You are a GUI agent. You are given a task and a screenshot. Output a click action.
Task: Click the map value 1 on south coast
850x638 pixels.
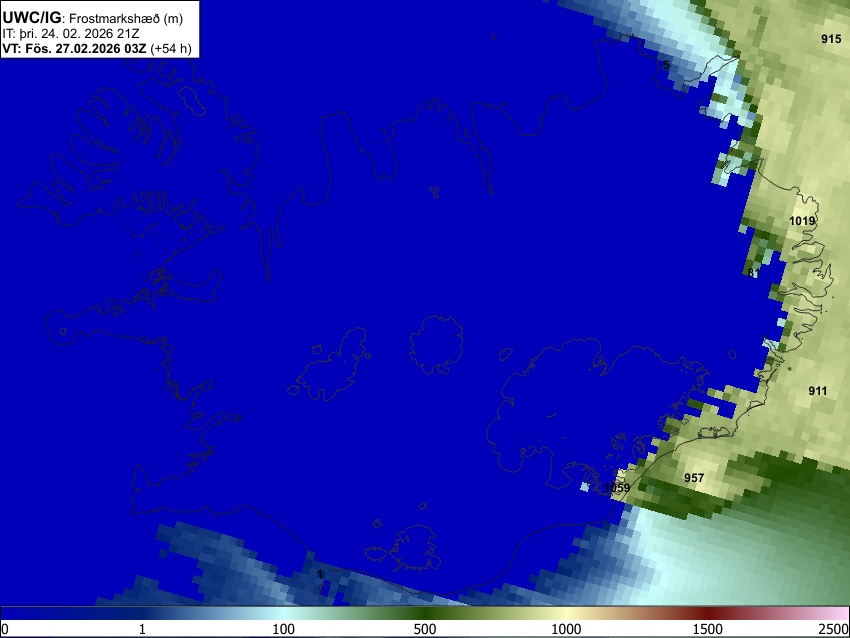point(320,573)
